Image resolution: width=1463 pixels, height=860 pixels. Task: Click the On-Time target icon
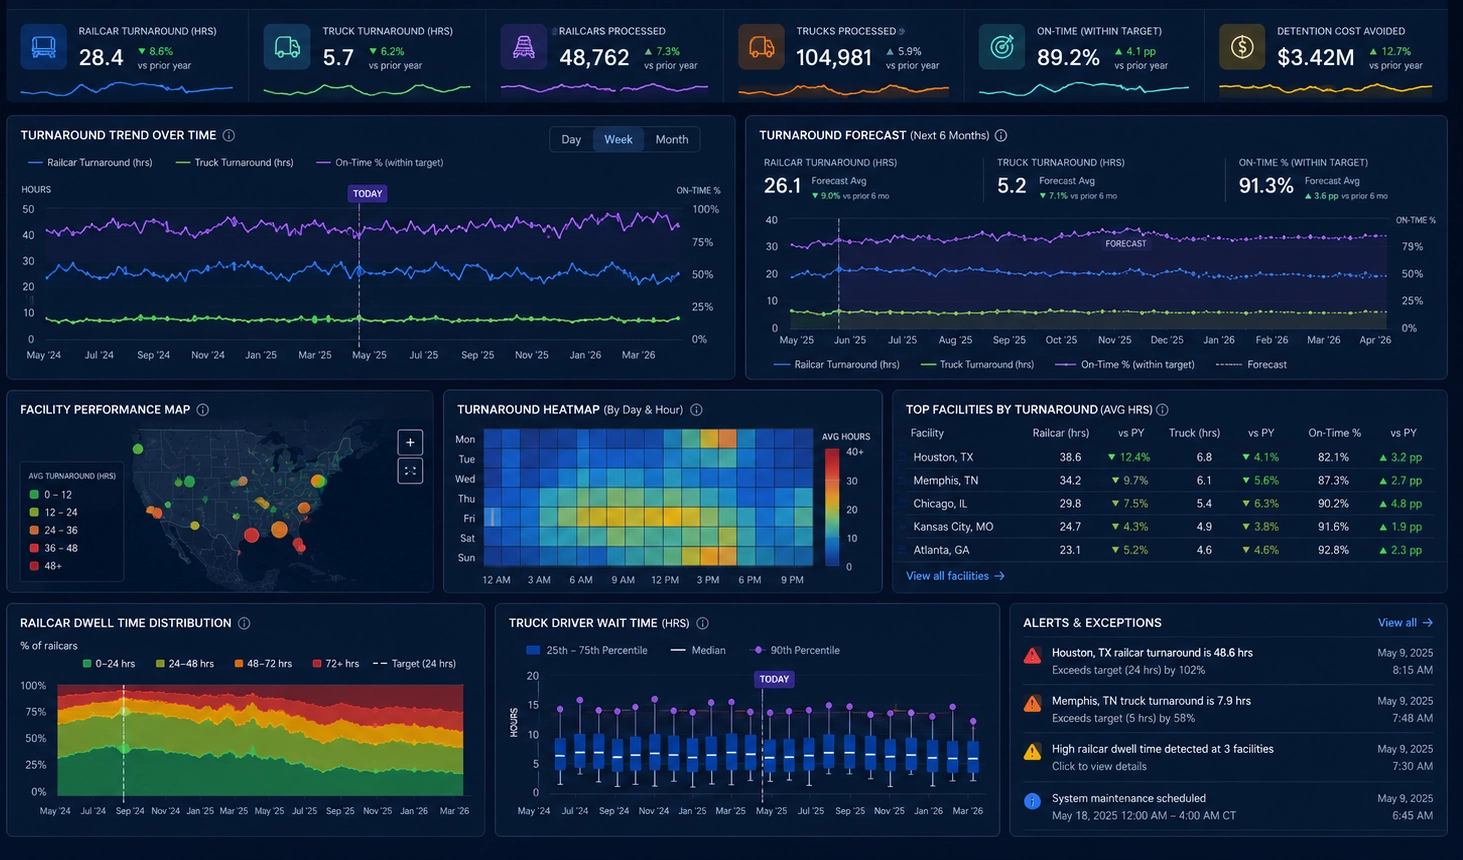tap(1002, 47)
